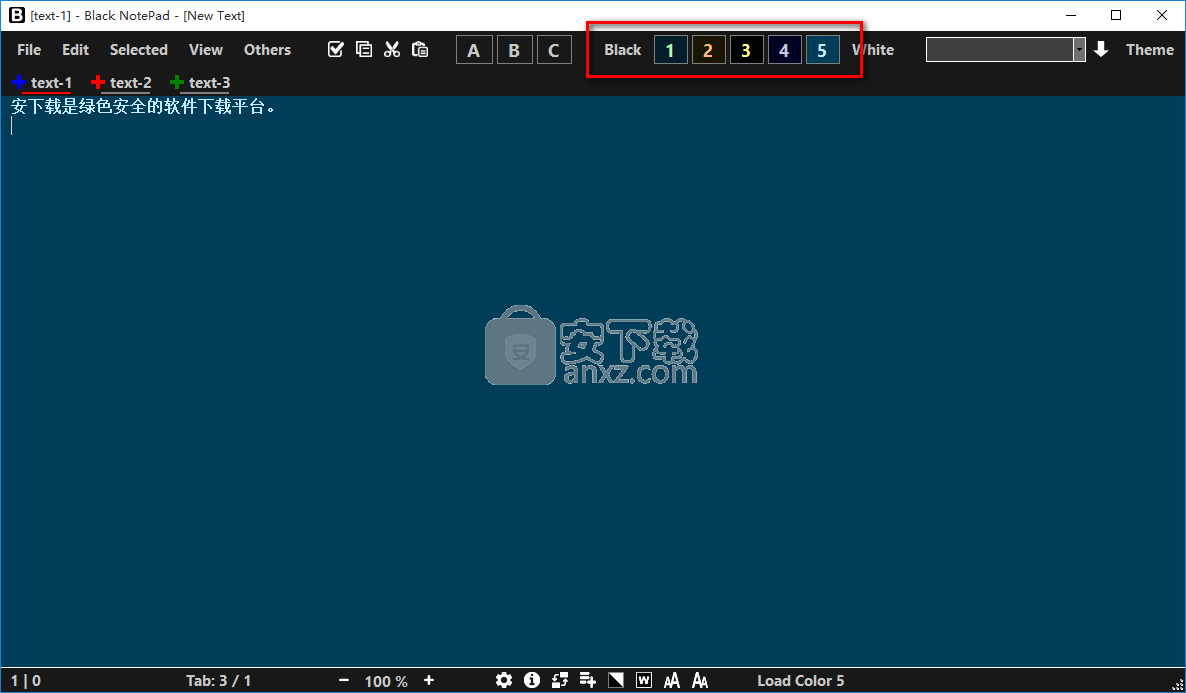Load color scheme 4 swatch
This screenshot has height=693, width=1186.
(784, 50)
